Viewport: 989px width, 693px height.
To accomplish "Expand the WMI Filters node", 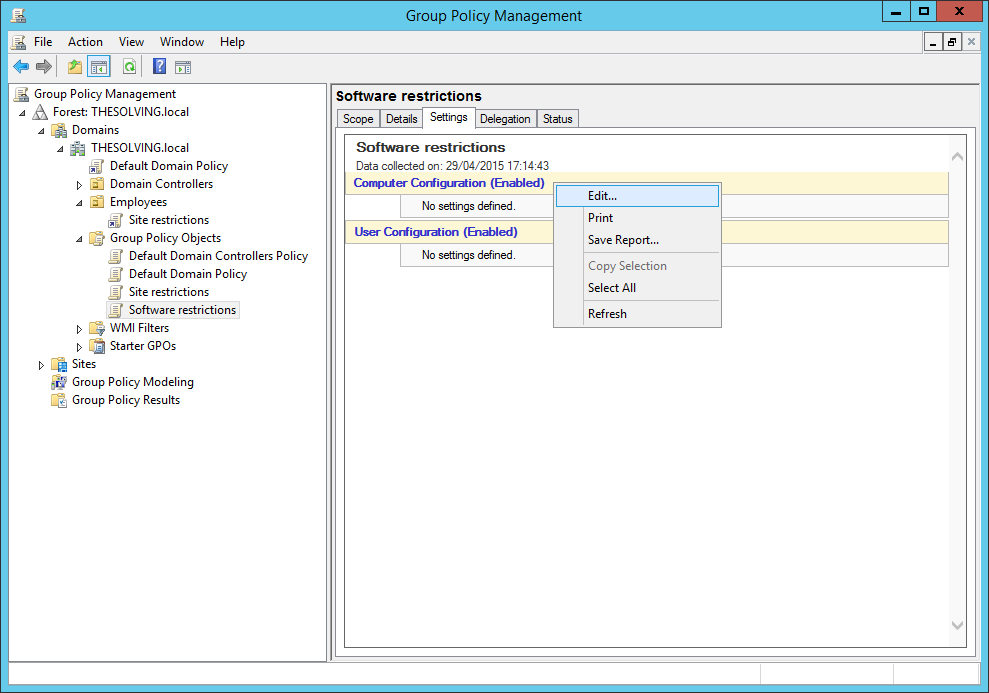I will coord(79,329).
